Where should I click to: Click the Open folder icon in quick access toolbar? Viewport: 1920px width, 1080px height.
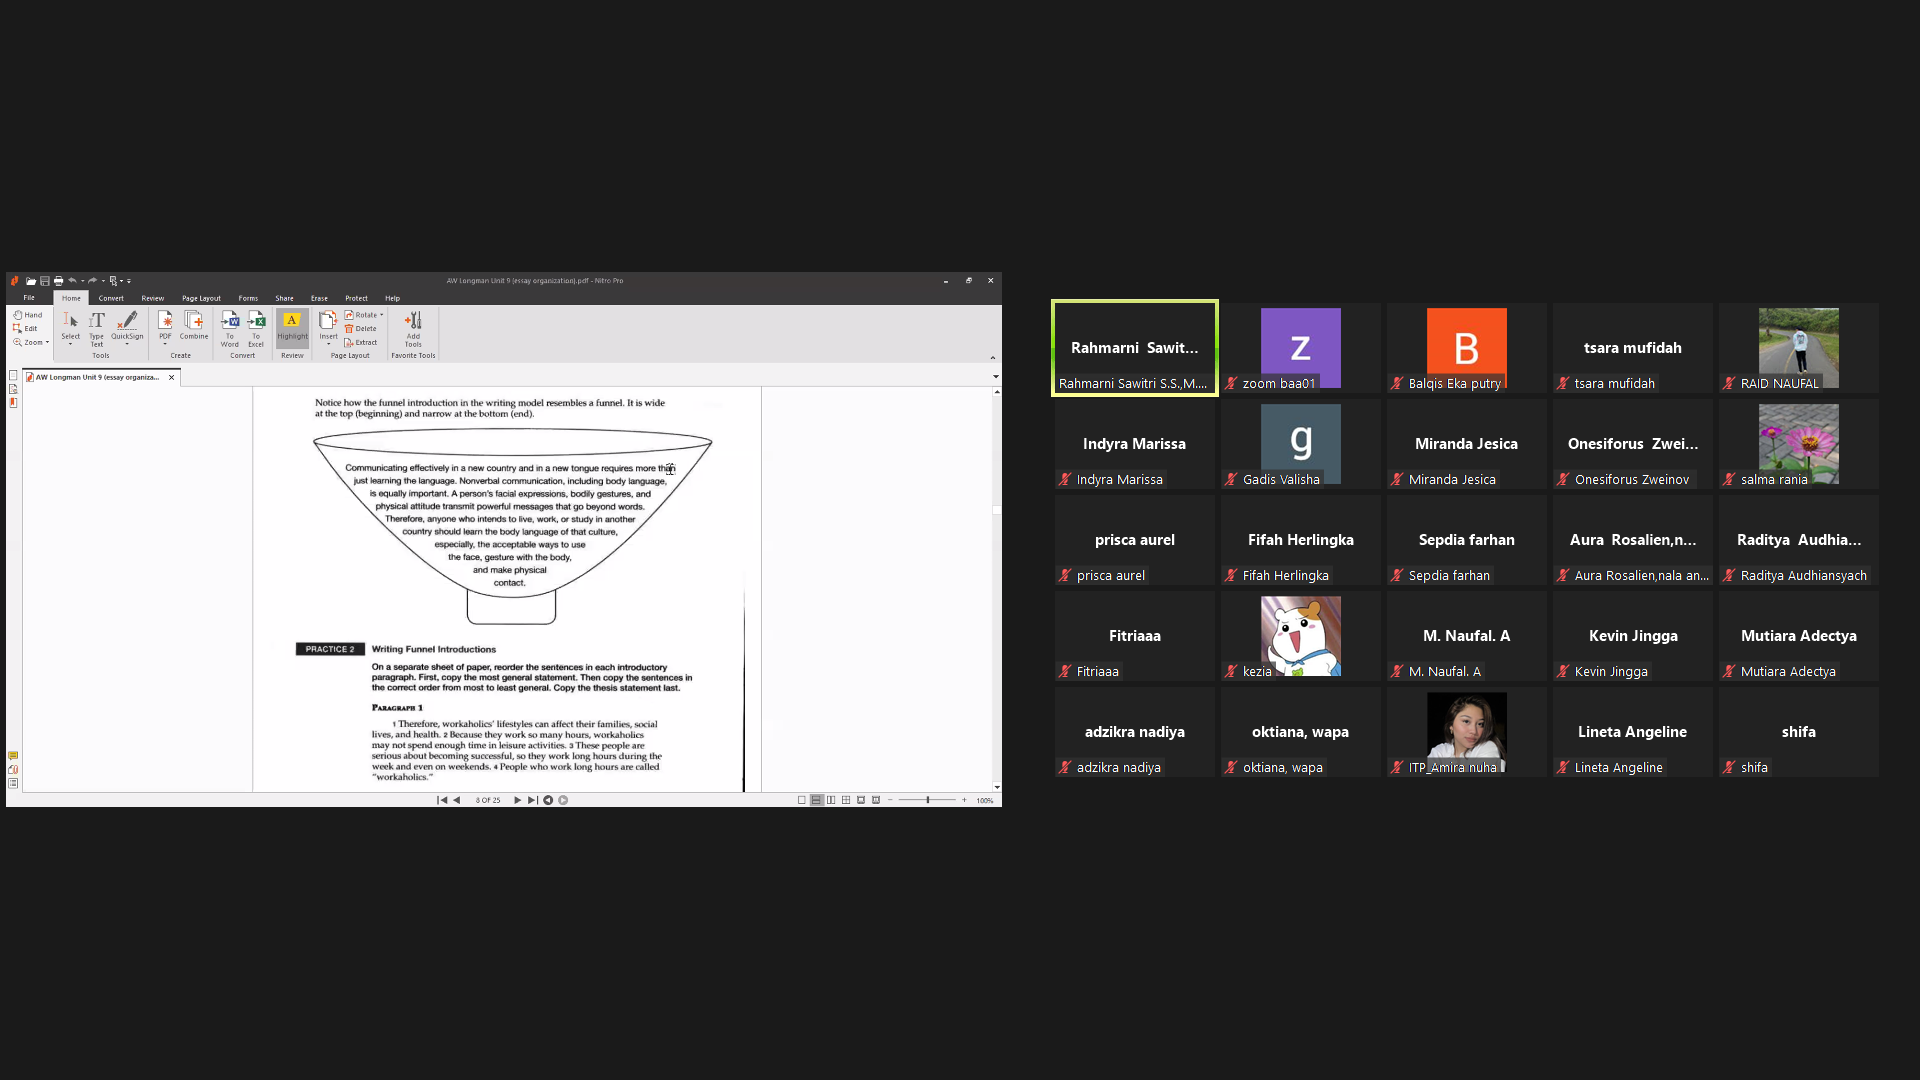coord(31,281)
